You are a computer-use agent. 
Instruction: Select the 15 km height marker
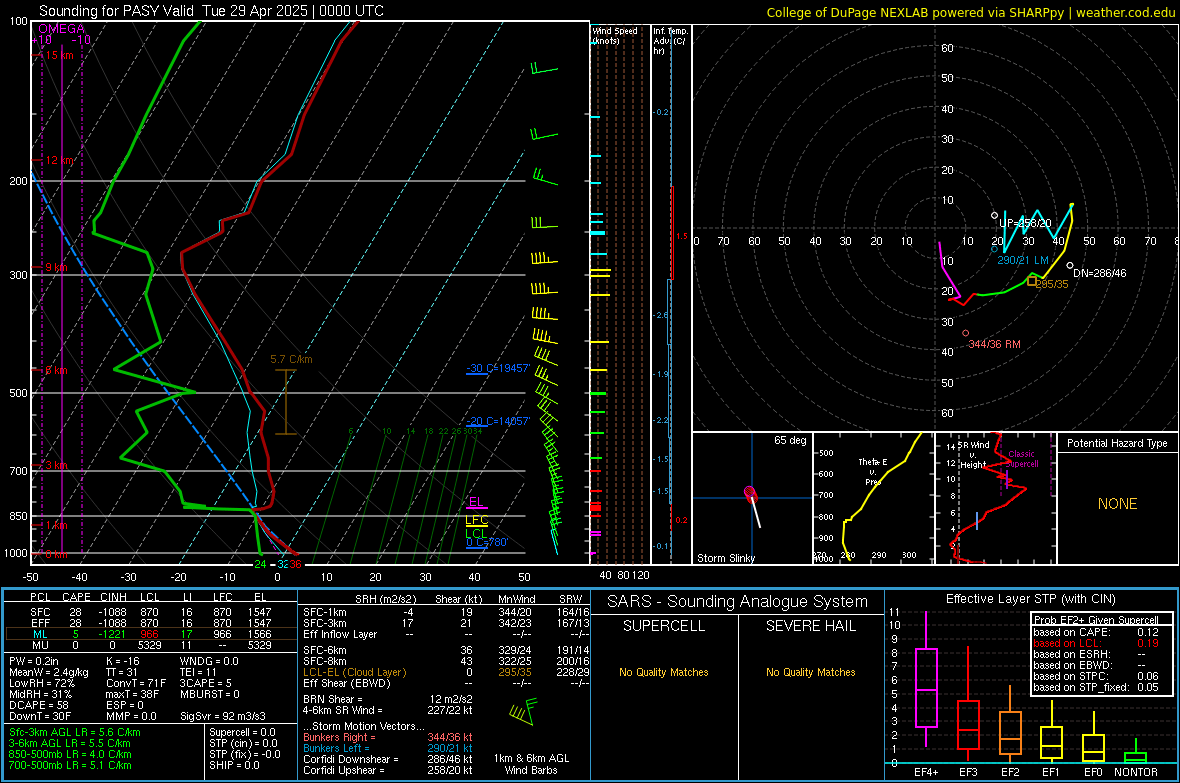(59, 55)
